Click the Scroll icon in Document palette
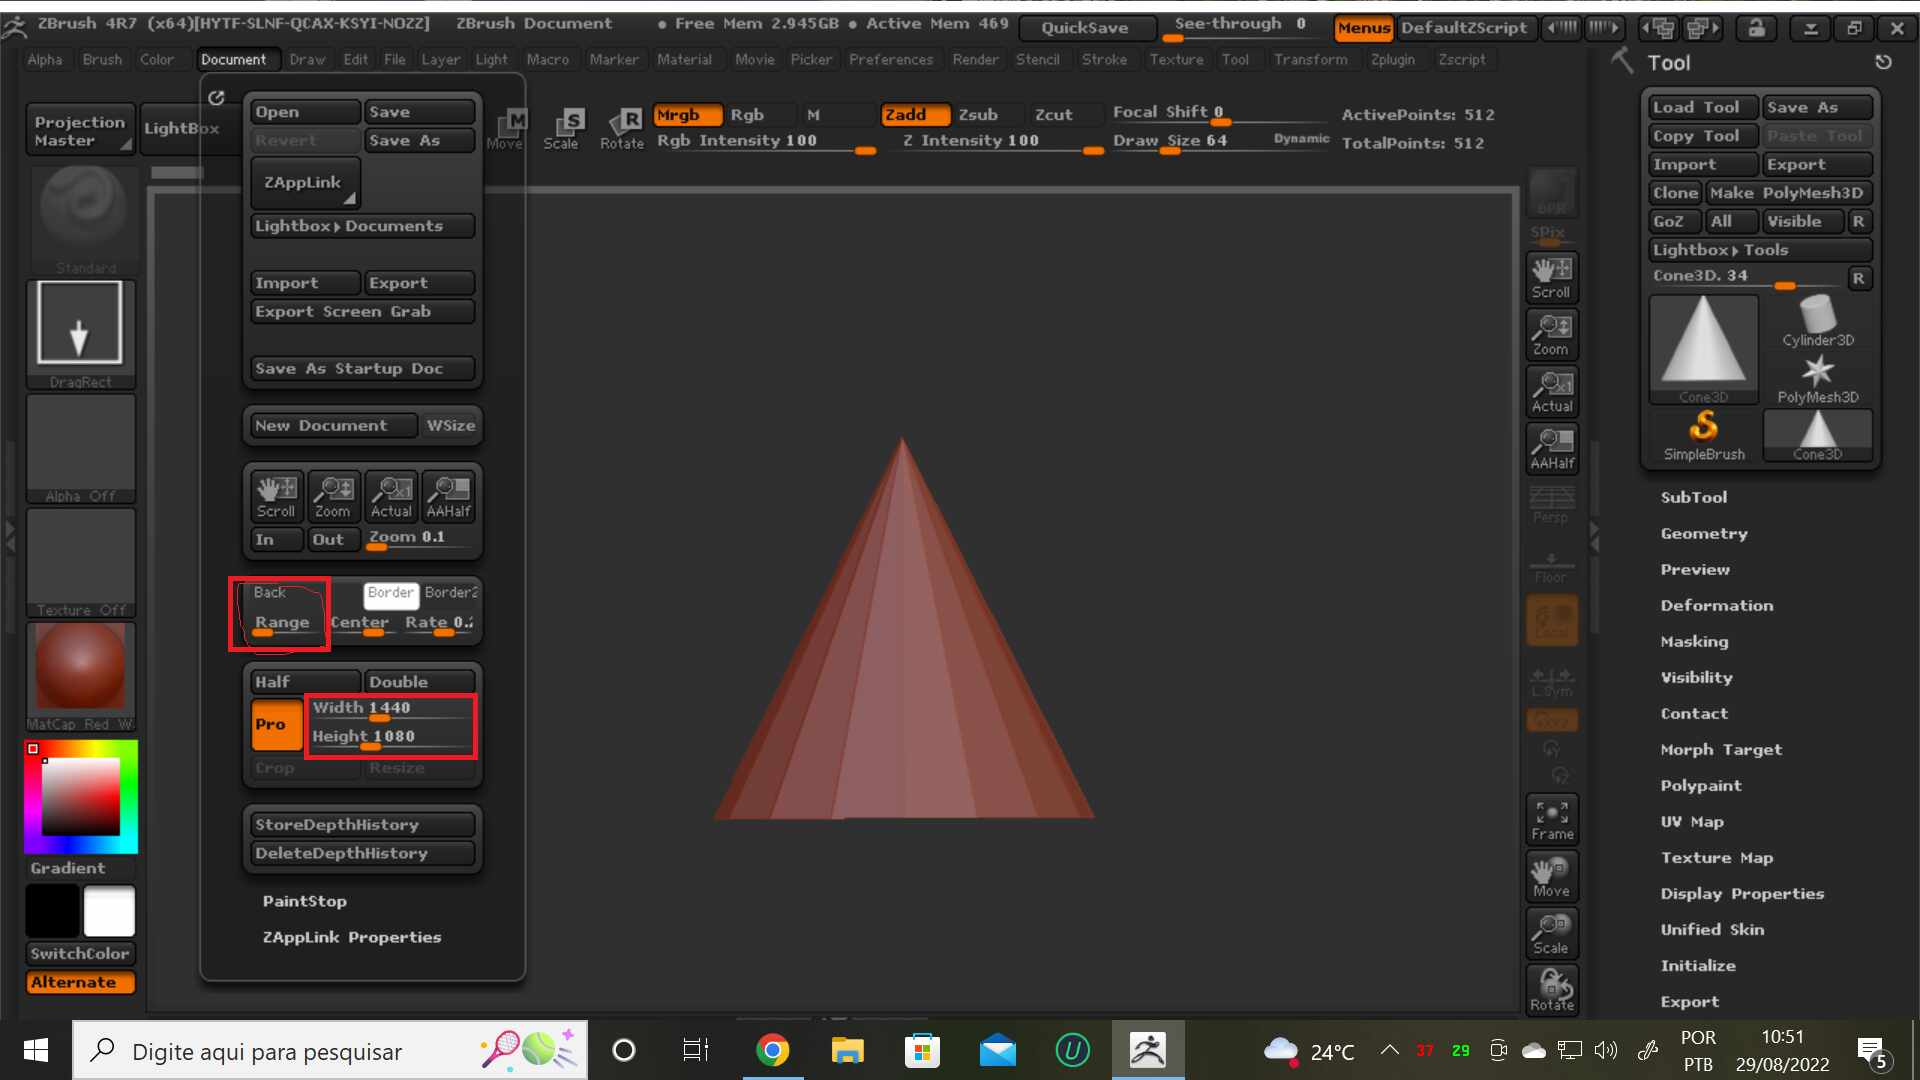Screen dimensions: 1920x1080 276,497
